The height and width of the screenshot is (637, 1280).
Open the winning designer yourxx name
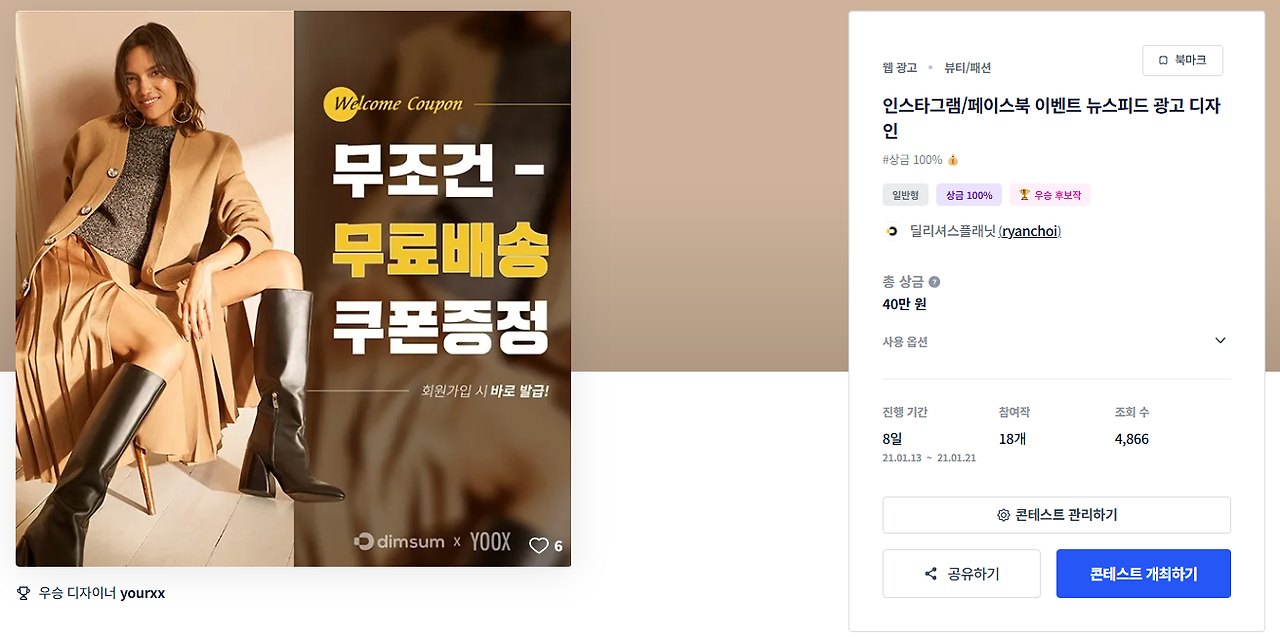(x=142, y=593)
